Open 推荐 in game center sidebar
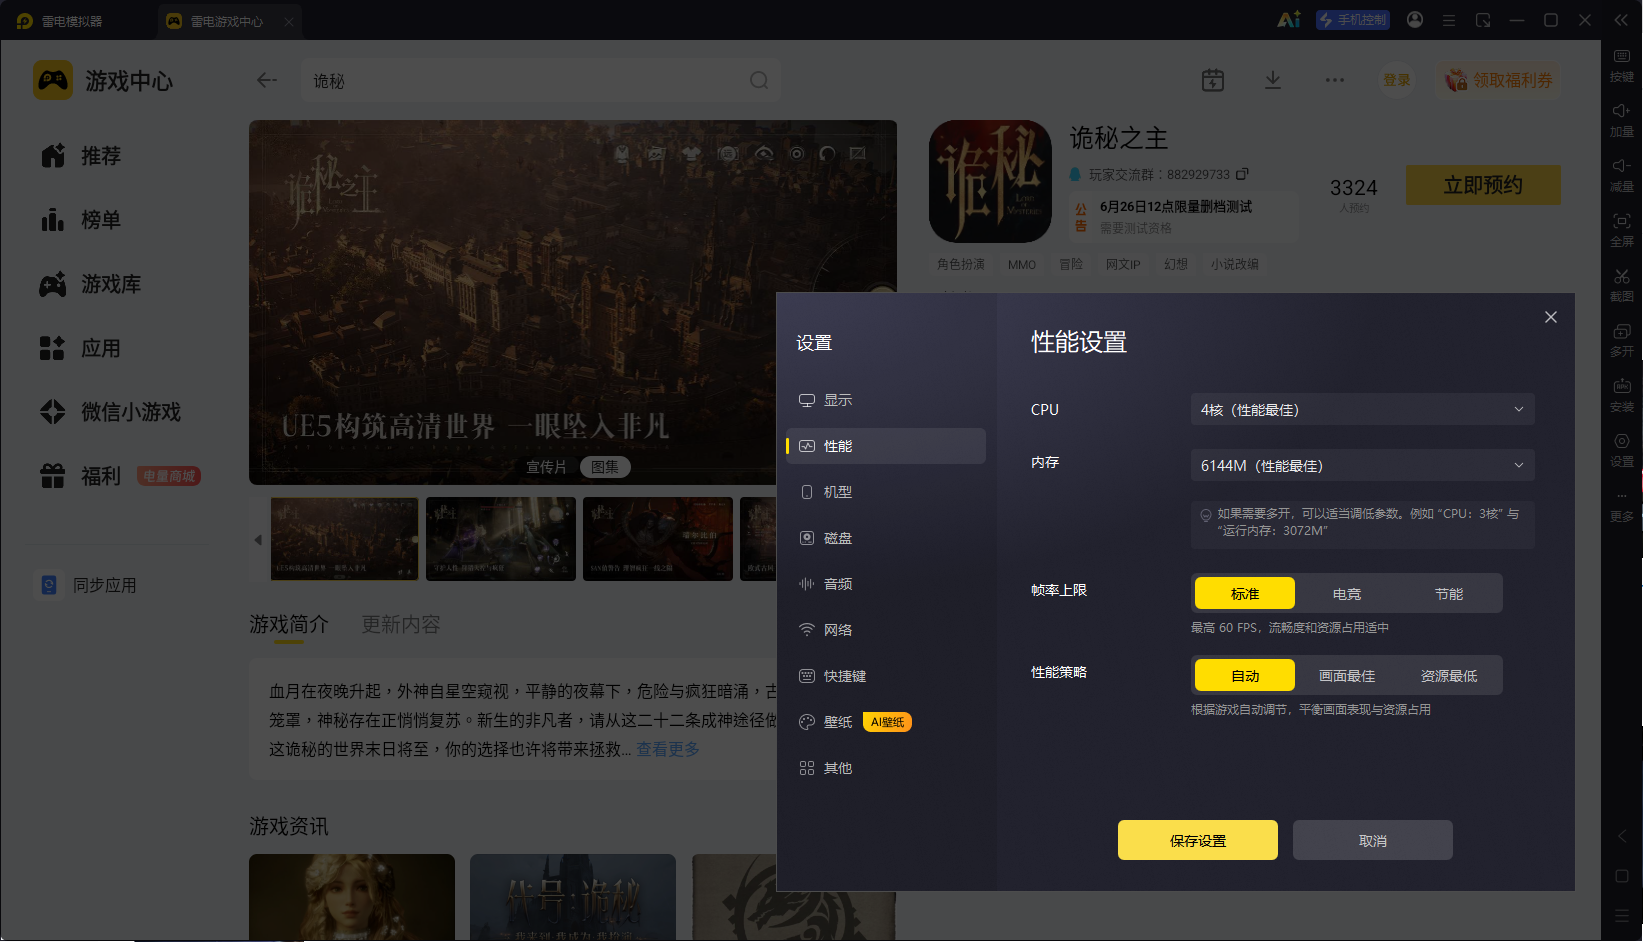This screenshot has height=942, width=1643. (x=81, y=156)
